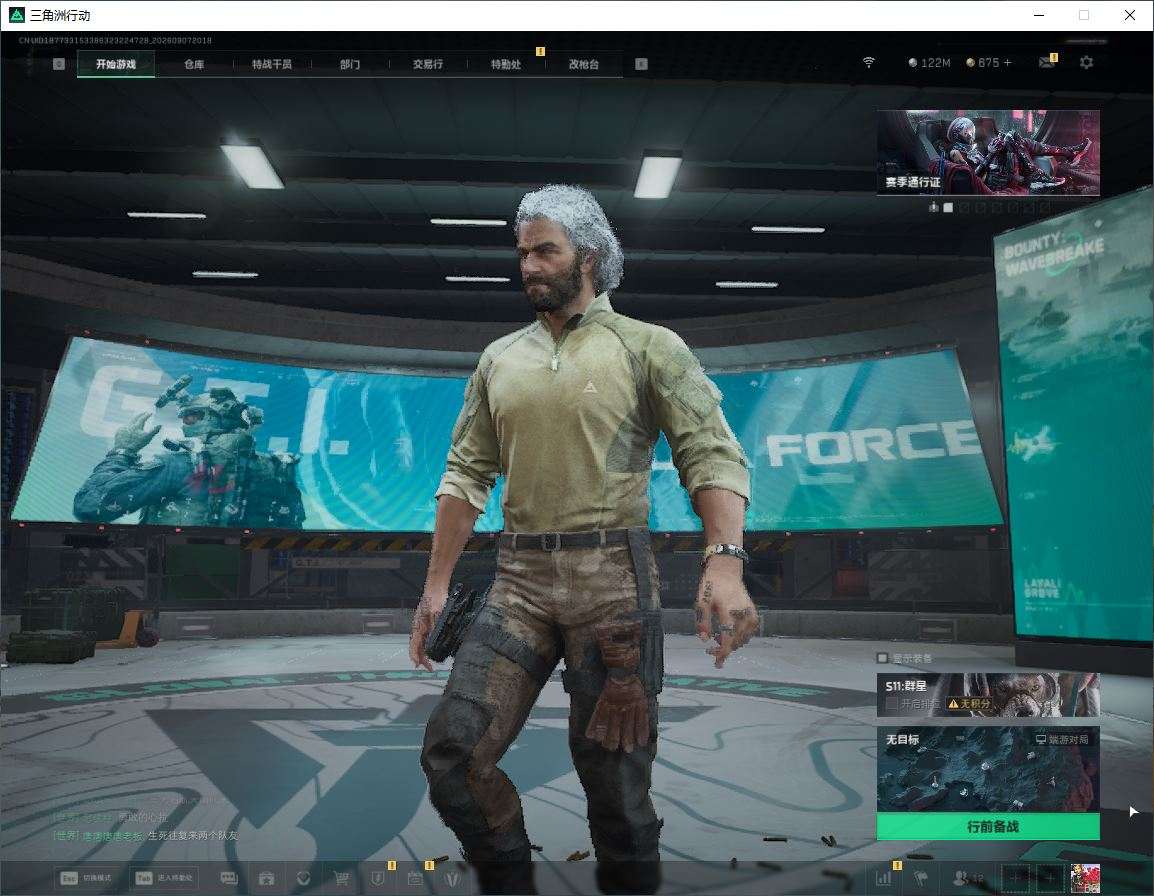Viewport: 1154px width, 896px height.
Task: Click the 无积分 warning label
Action: click(969, 704)
